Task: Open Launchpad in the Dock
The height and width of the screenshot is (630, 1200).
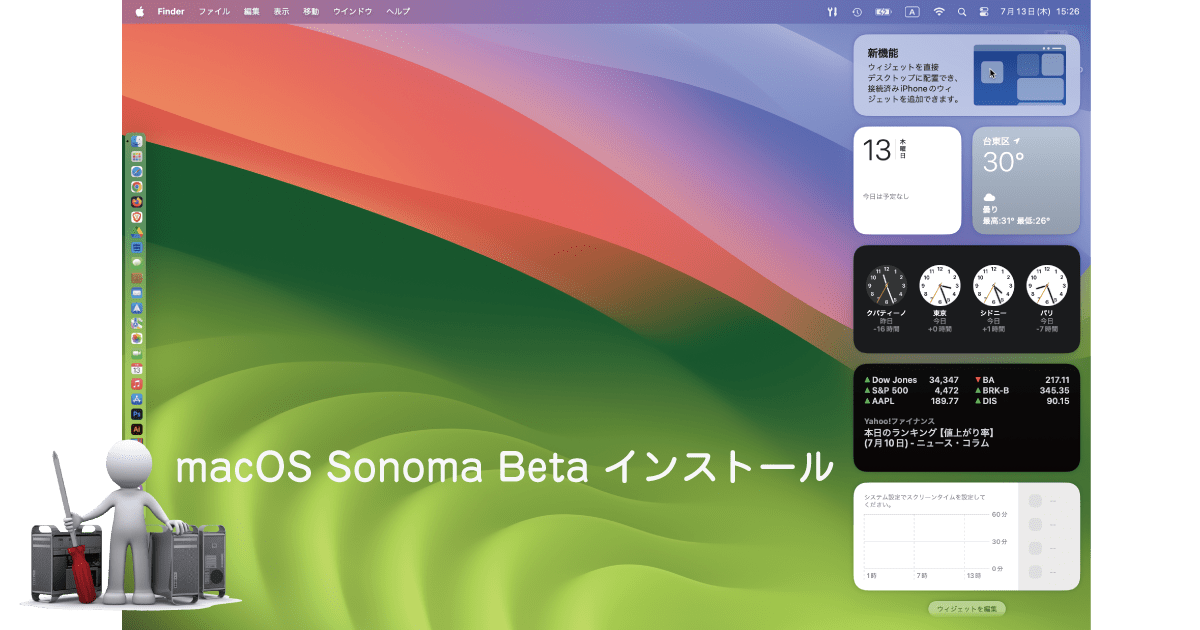Action: point(137,157)
